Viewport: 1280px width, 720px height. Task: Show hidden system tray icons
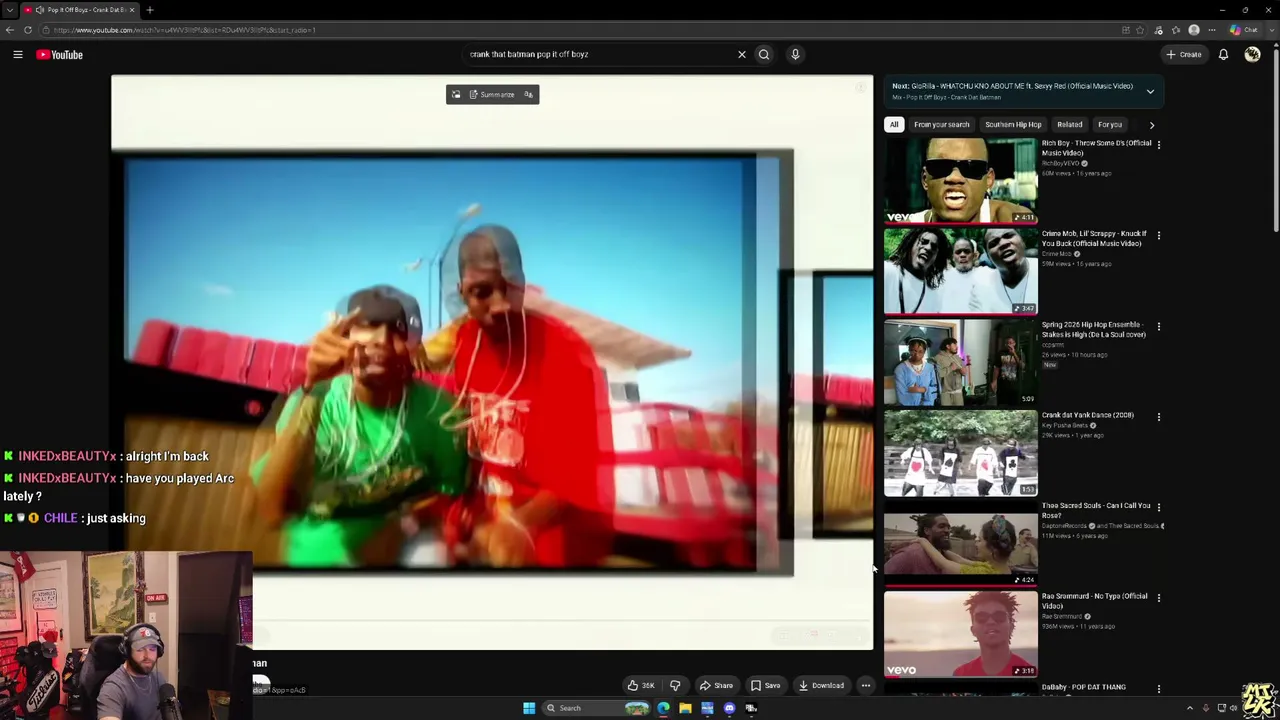coord(1190,708)
